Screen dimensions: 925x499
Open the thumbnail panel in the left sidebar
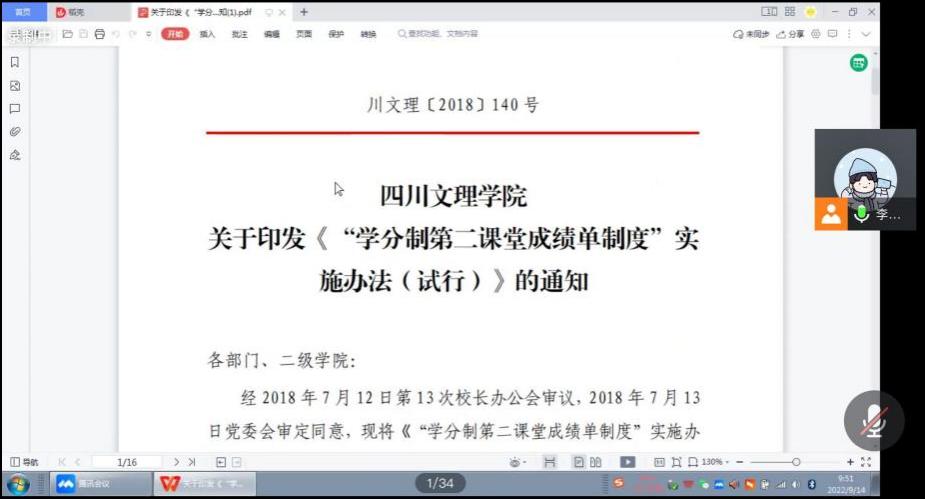pos(15,86)
